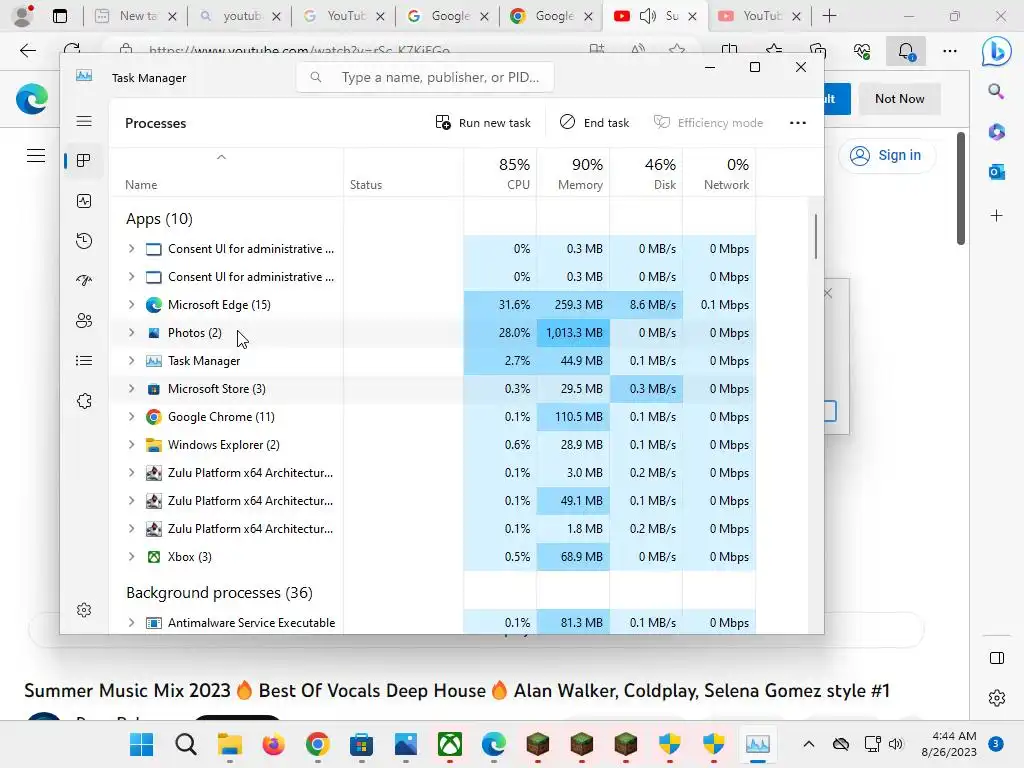Mute tab audio speaker icon on active tab
This screenshot has width=1024, height=768.
click(647, 16)
